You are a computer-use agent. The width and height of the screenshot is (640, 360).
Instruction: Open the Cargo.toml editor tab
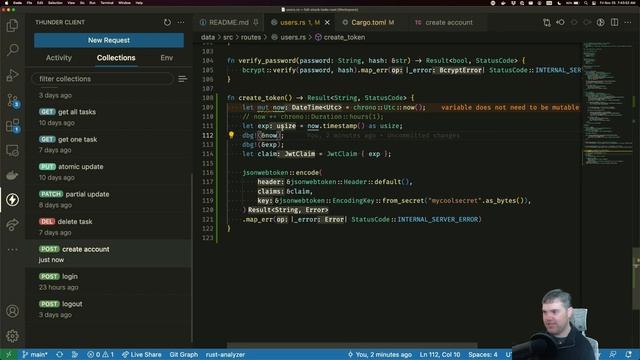368,22
